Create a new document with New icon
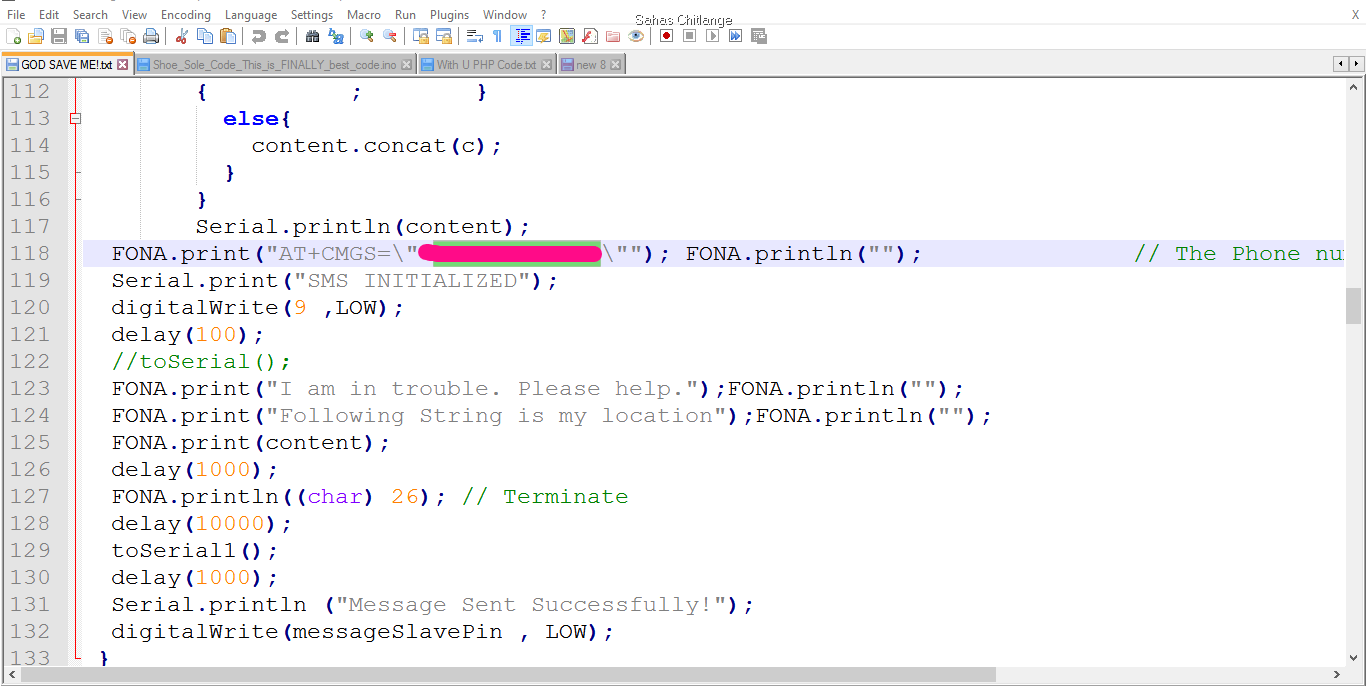Viewport: 1366px width, 686px height. tap(13, 36)
